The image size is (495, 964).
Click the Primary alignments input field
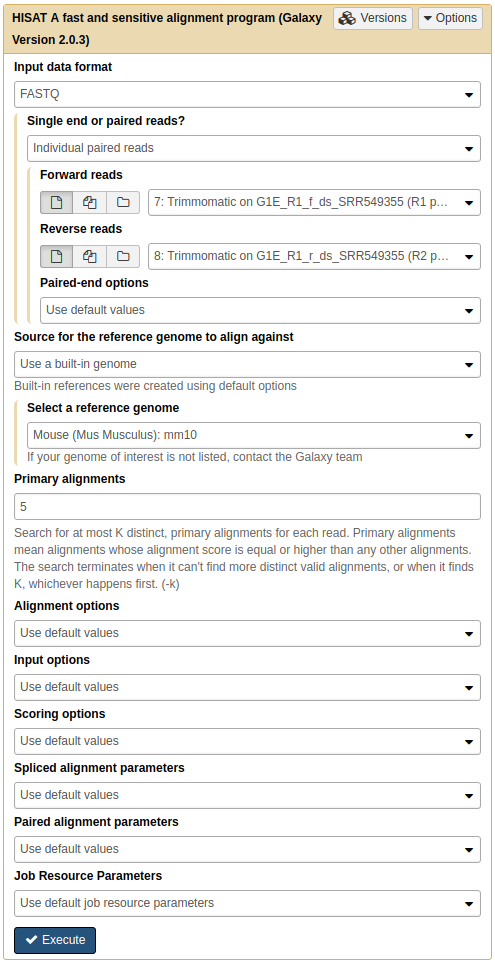247,507
